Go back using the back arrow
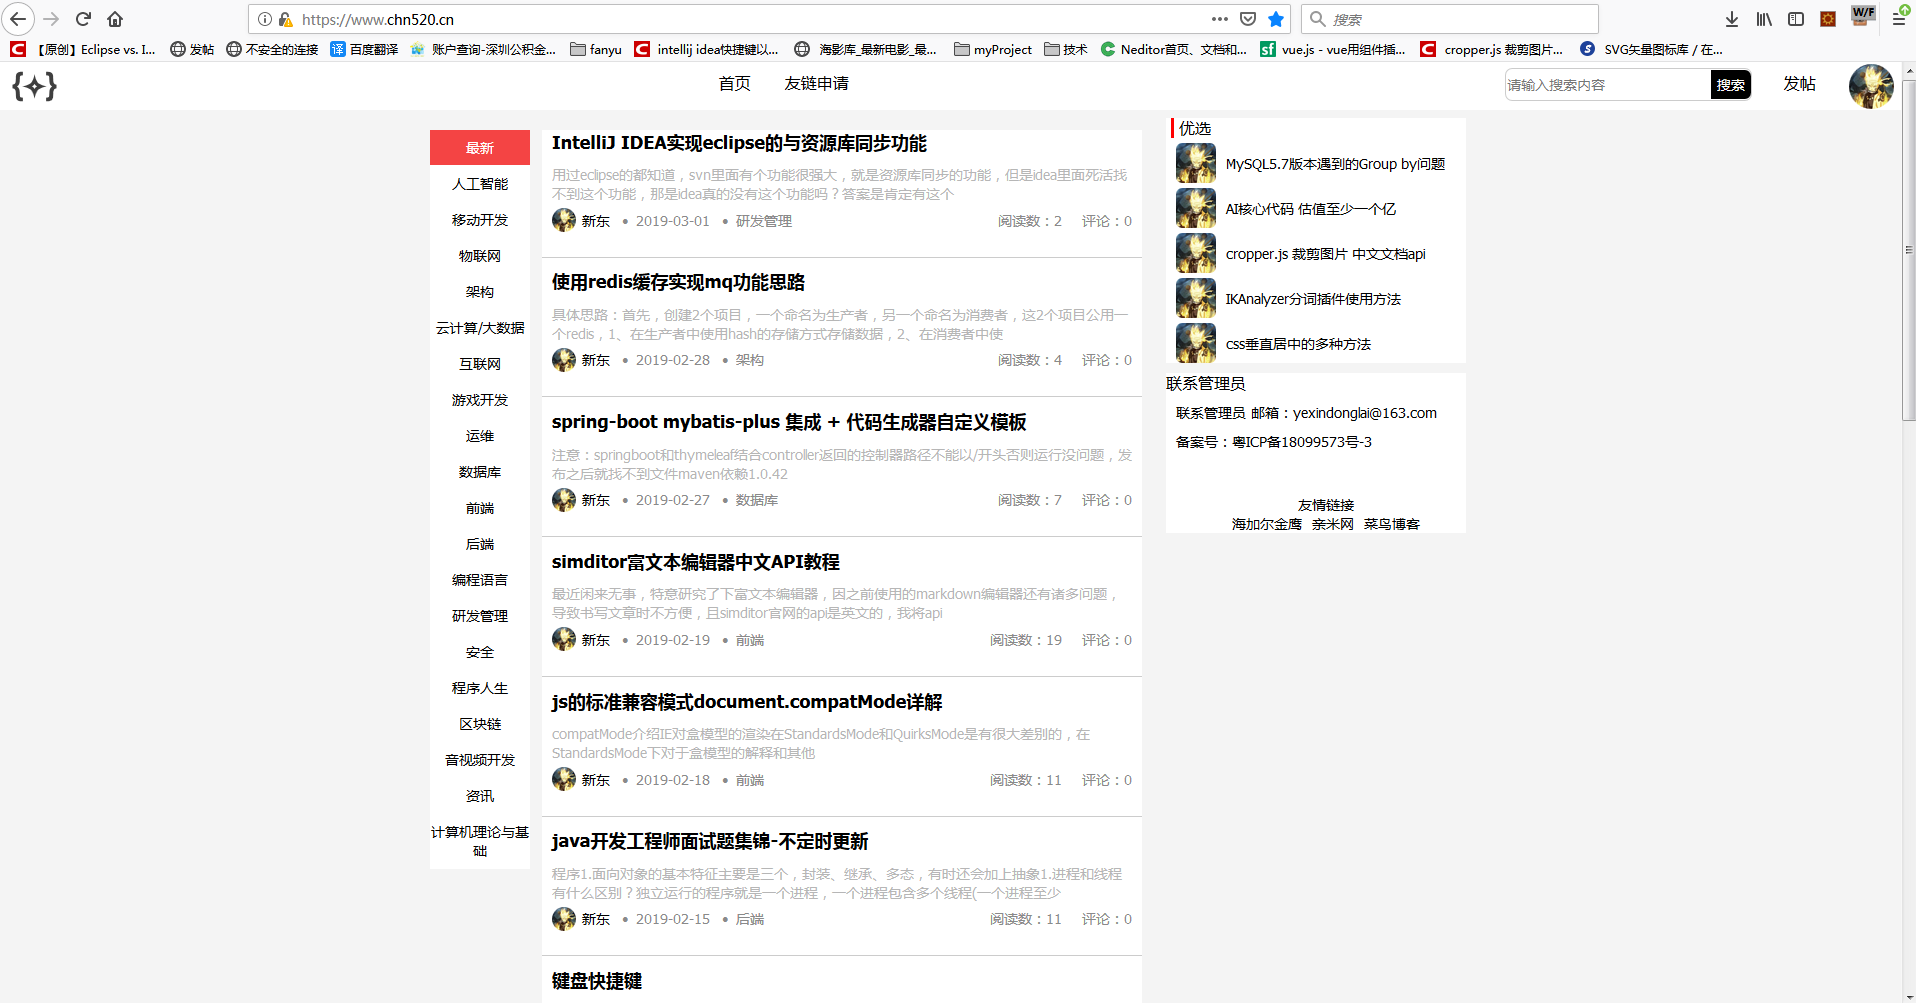The width and height of the screenshot is (1916, 1003). coord(18,18)
